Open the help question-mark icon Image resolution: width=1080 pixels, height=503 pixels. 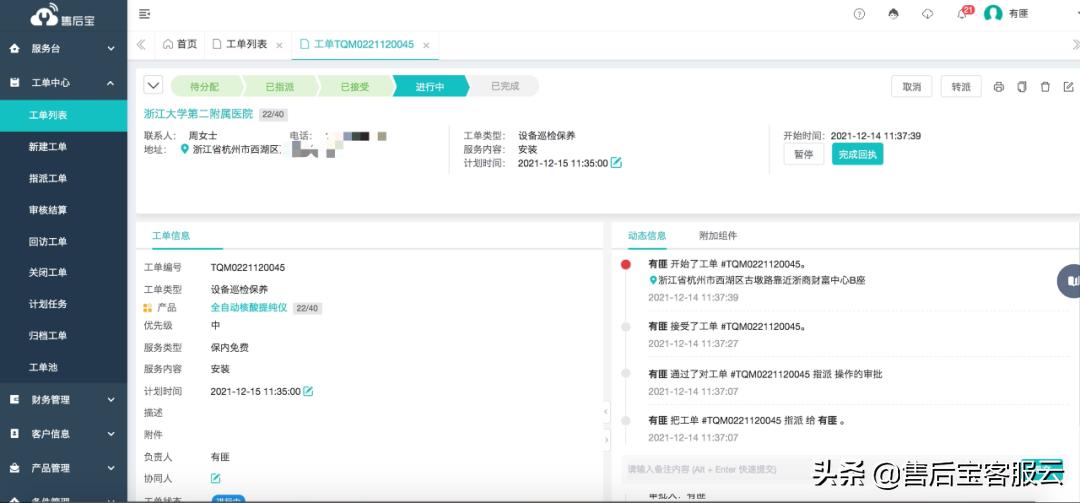pyautogui.click(x=859, y=14)
